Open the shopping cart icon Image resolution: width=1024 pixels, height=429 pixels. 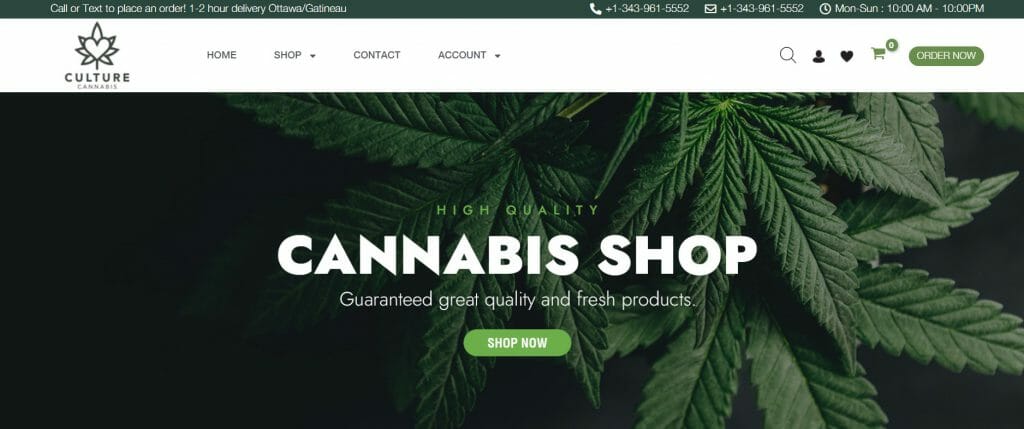click(x=878, y=54)
